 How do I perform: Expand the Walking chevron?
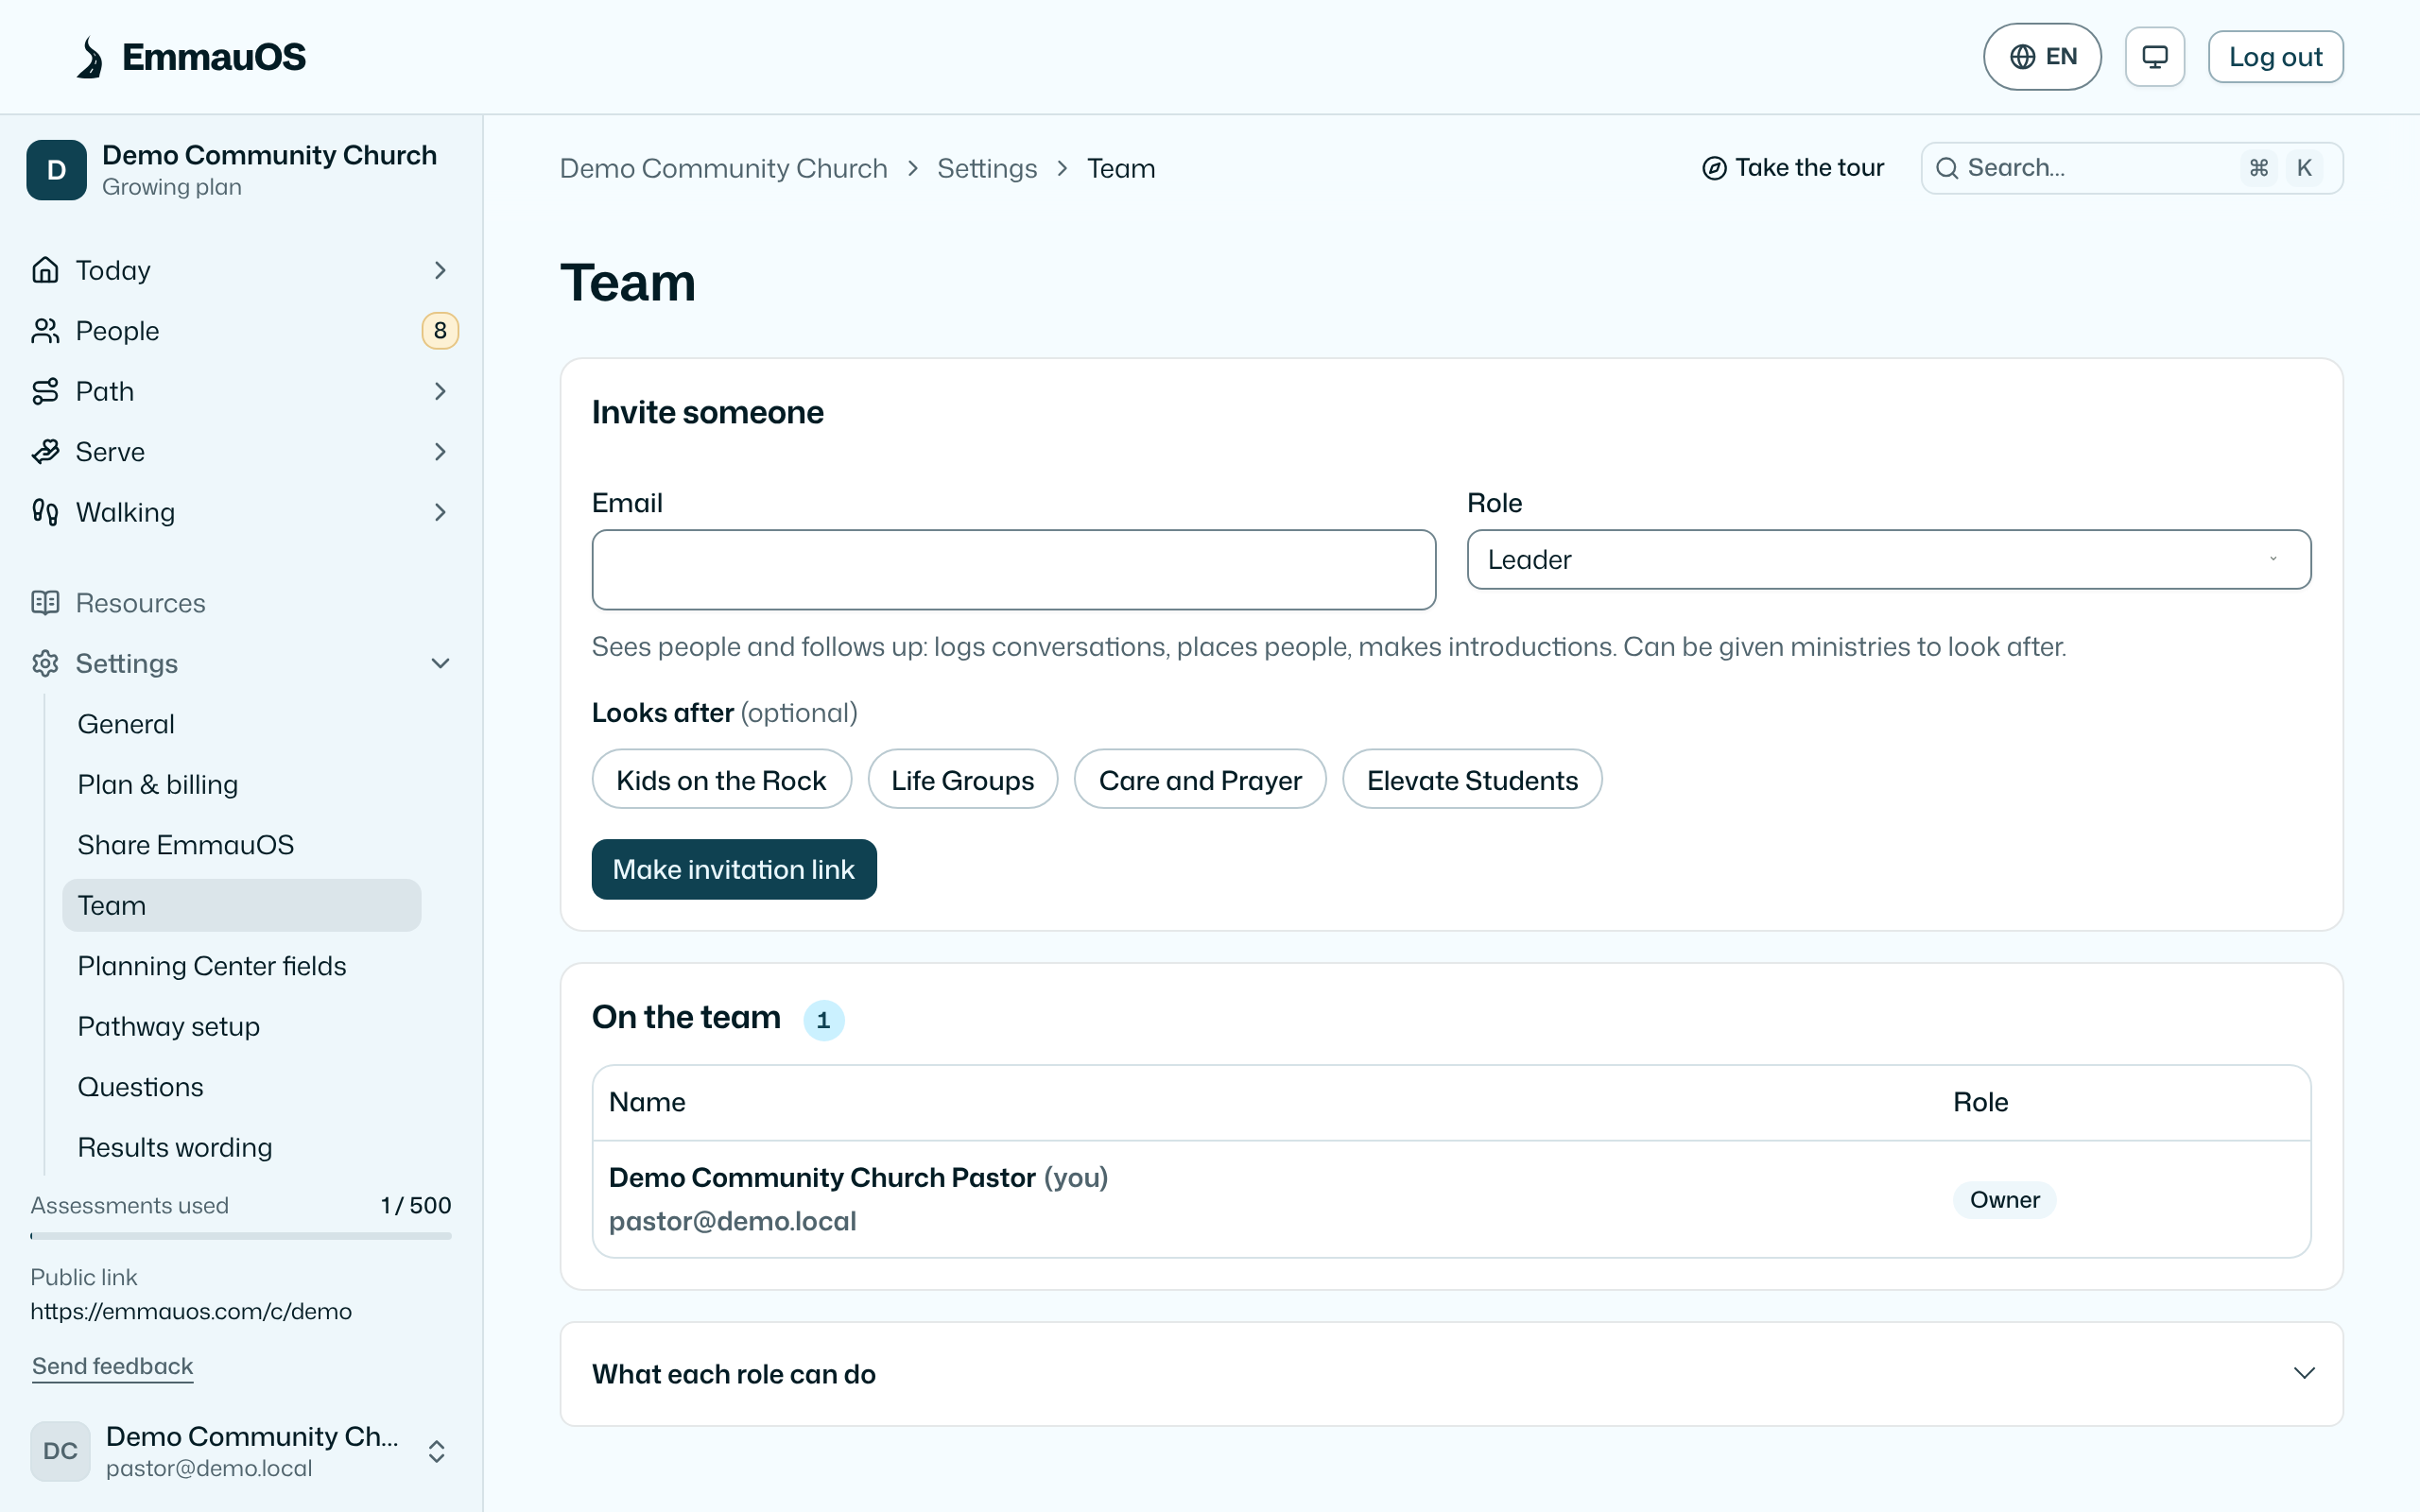tap(440, 512)
